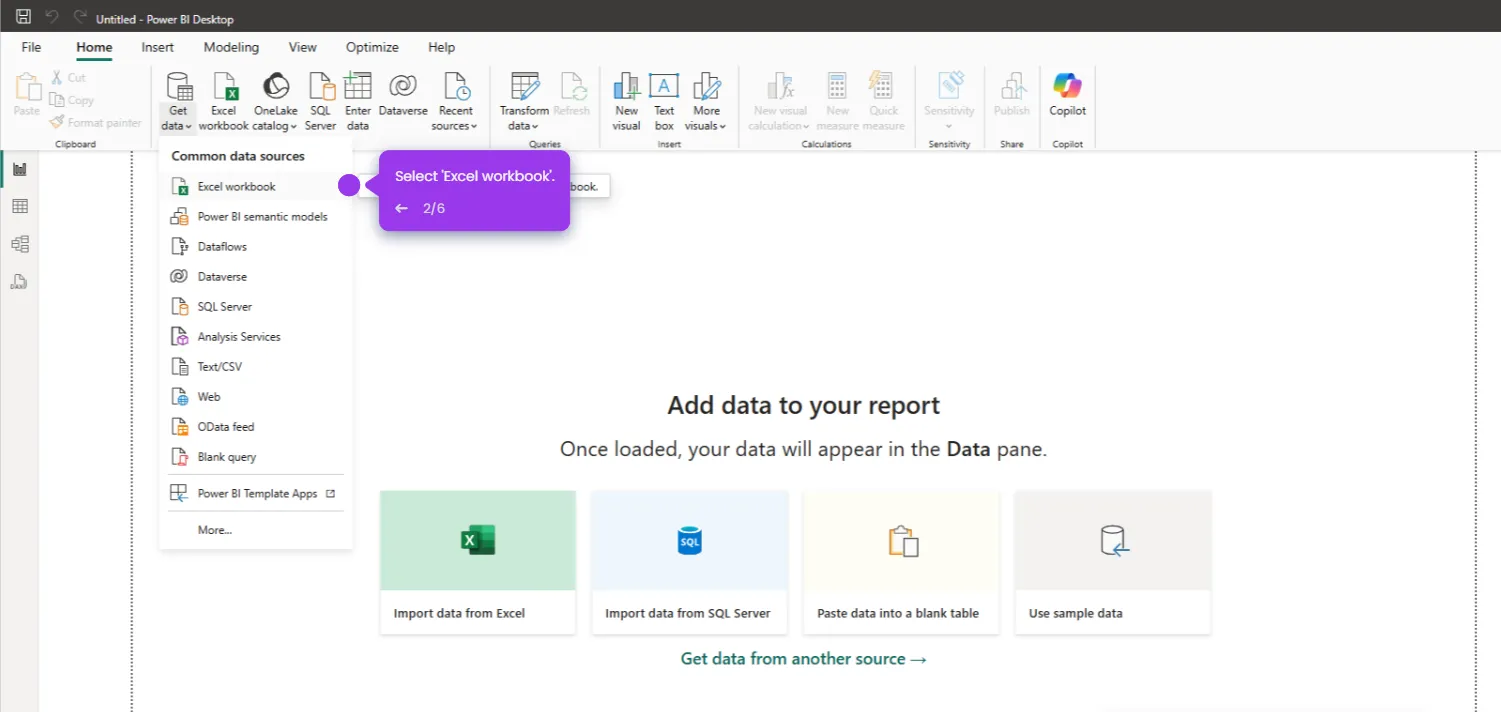1501x712 pixels.
Task: Open DAX query view in left sidebar
Action: pos(19,282)
